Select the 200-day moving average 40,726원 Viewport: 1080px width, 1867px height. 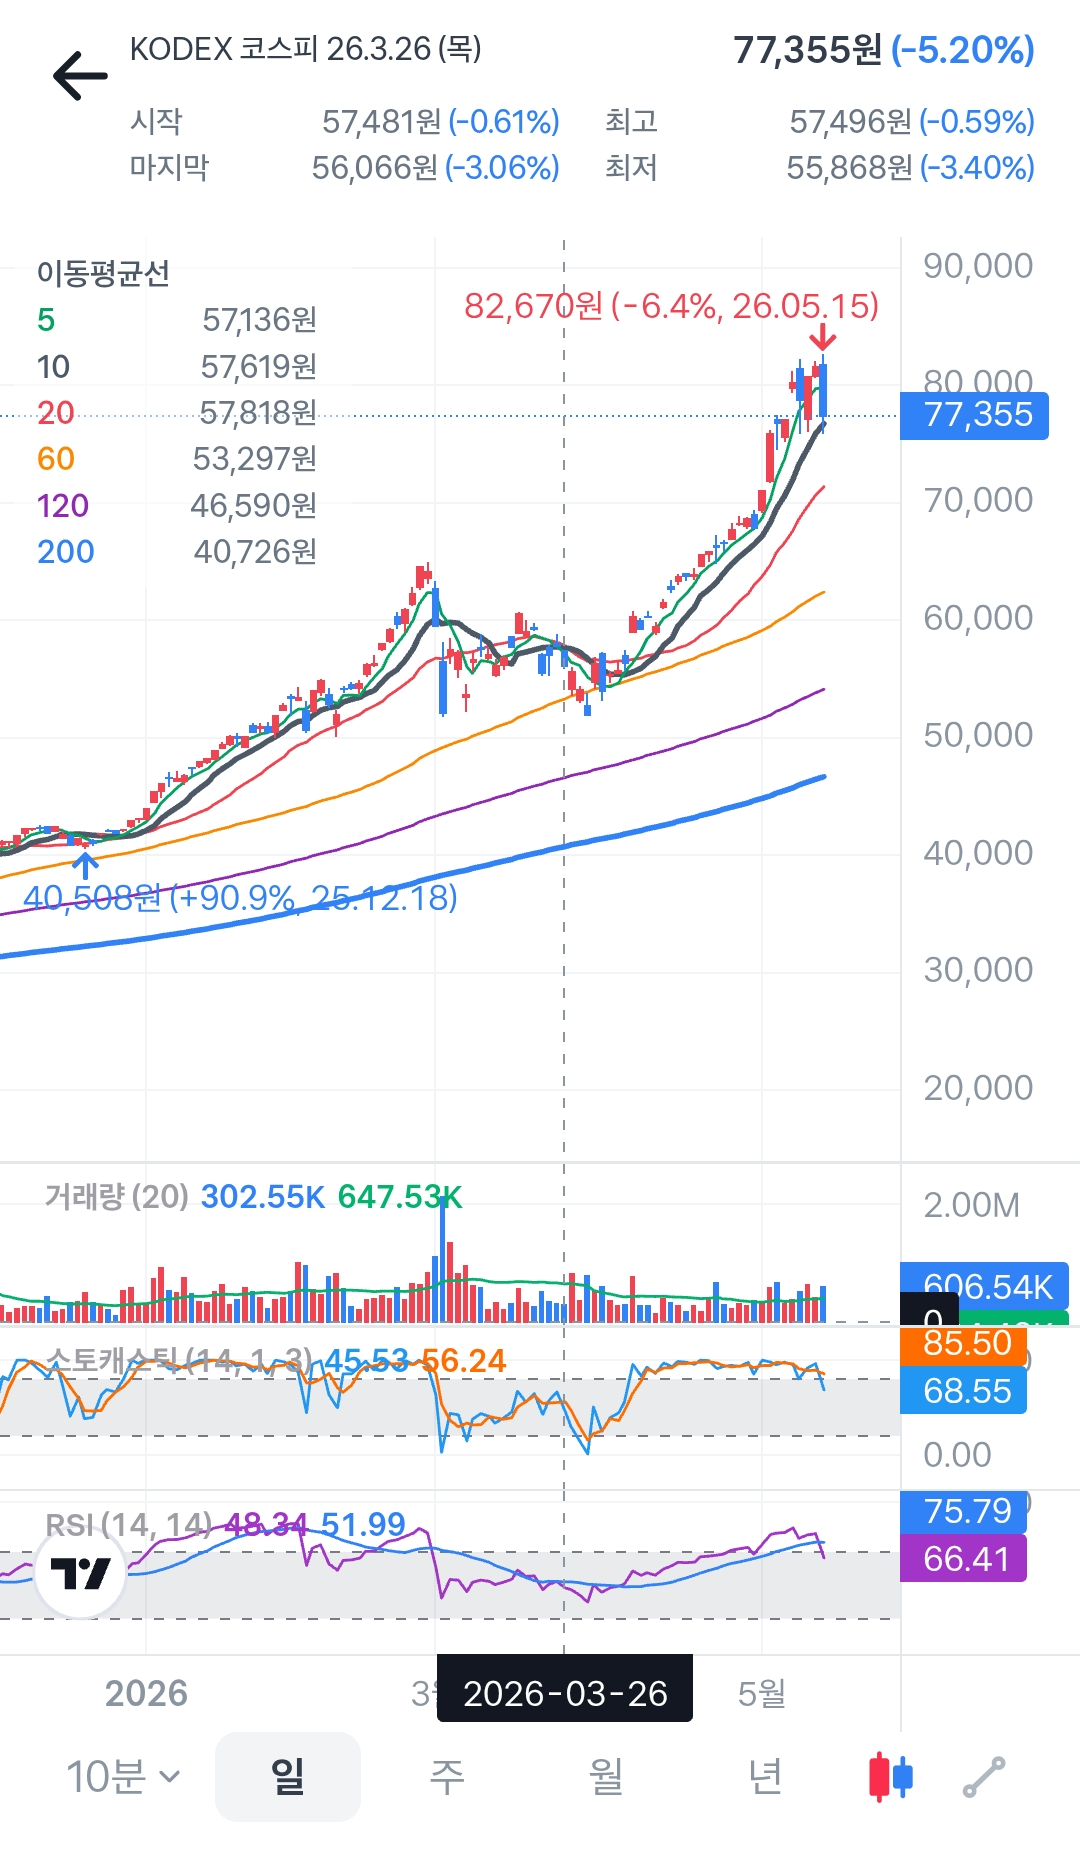click(177, 552)
